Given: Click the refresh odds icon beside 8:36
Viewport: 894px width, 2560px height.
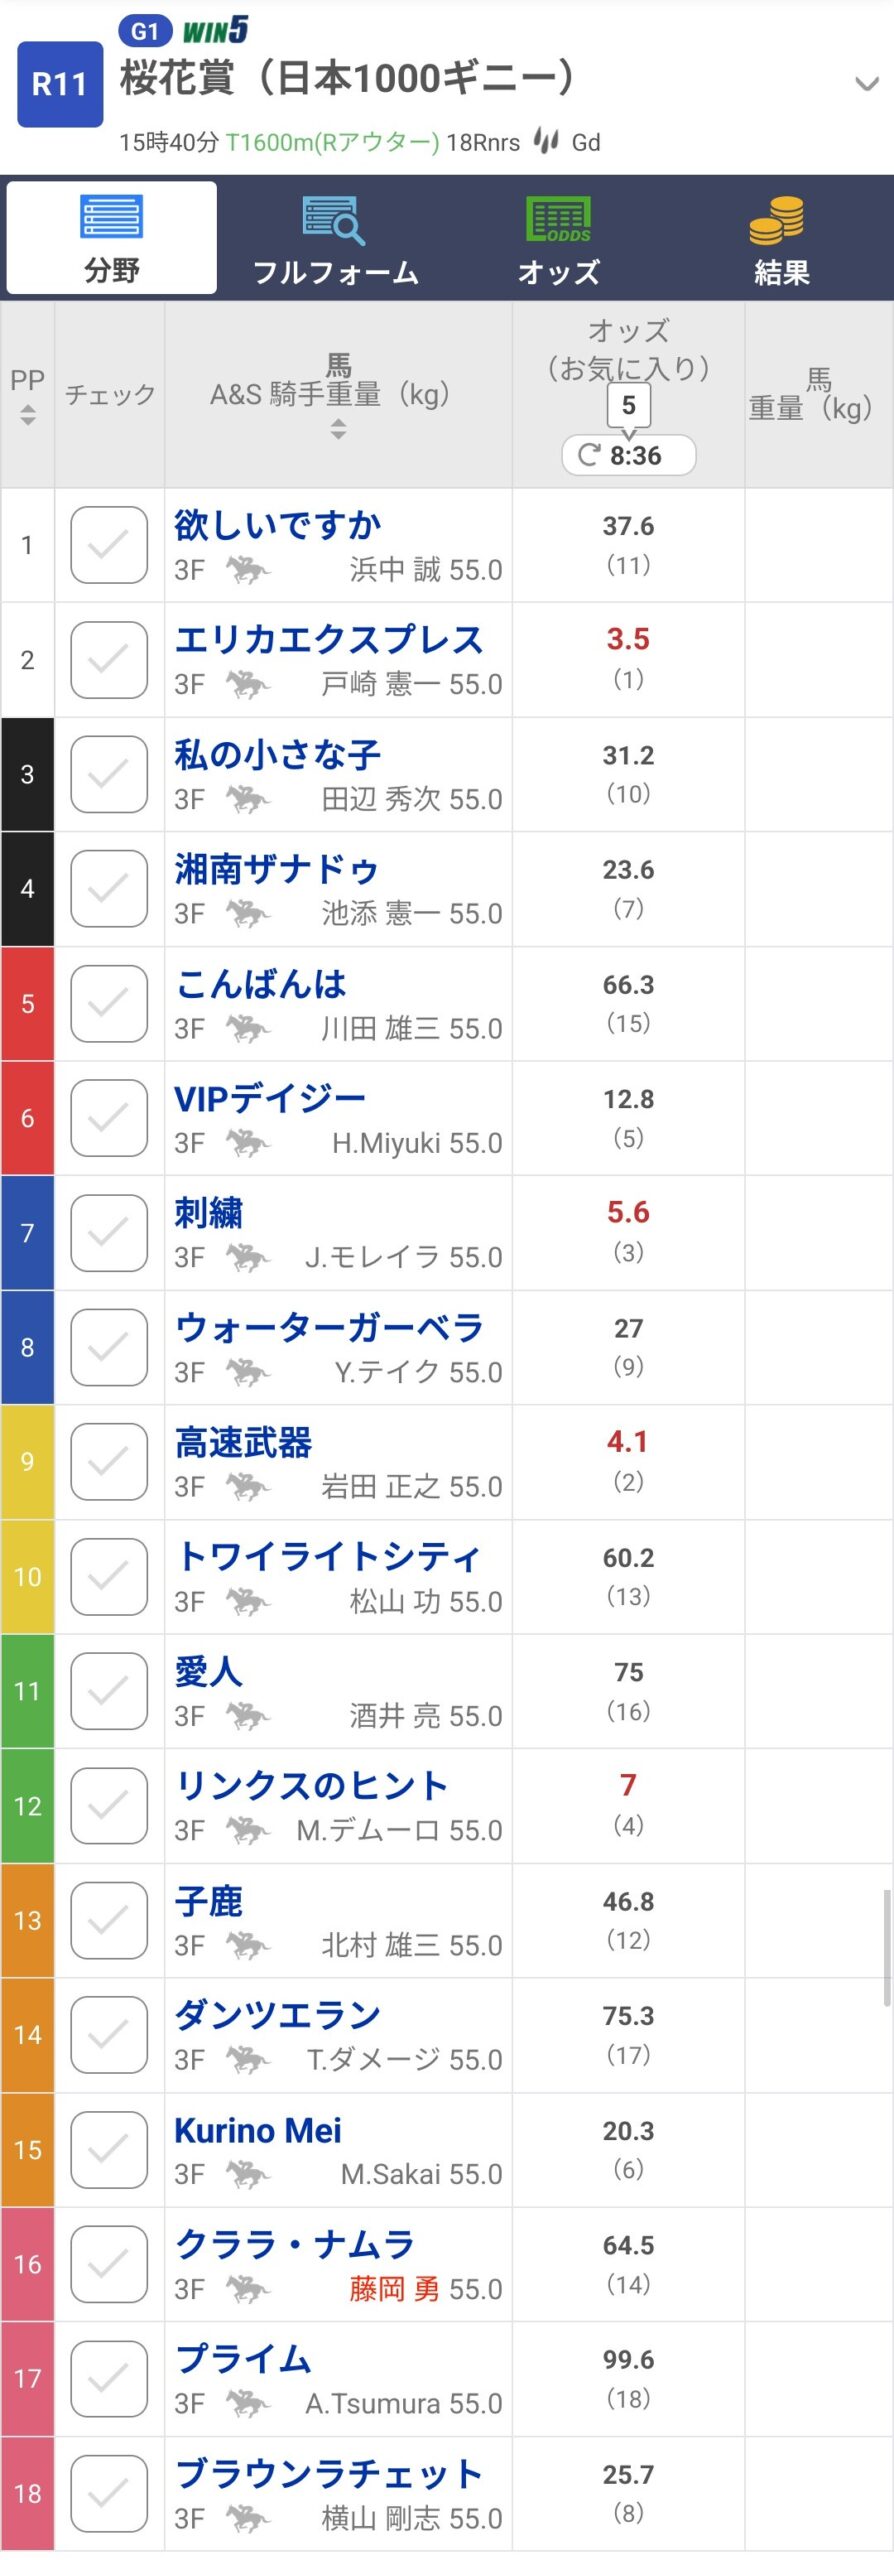Looking at the screenshot, I should click(588, 455).
